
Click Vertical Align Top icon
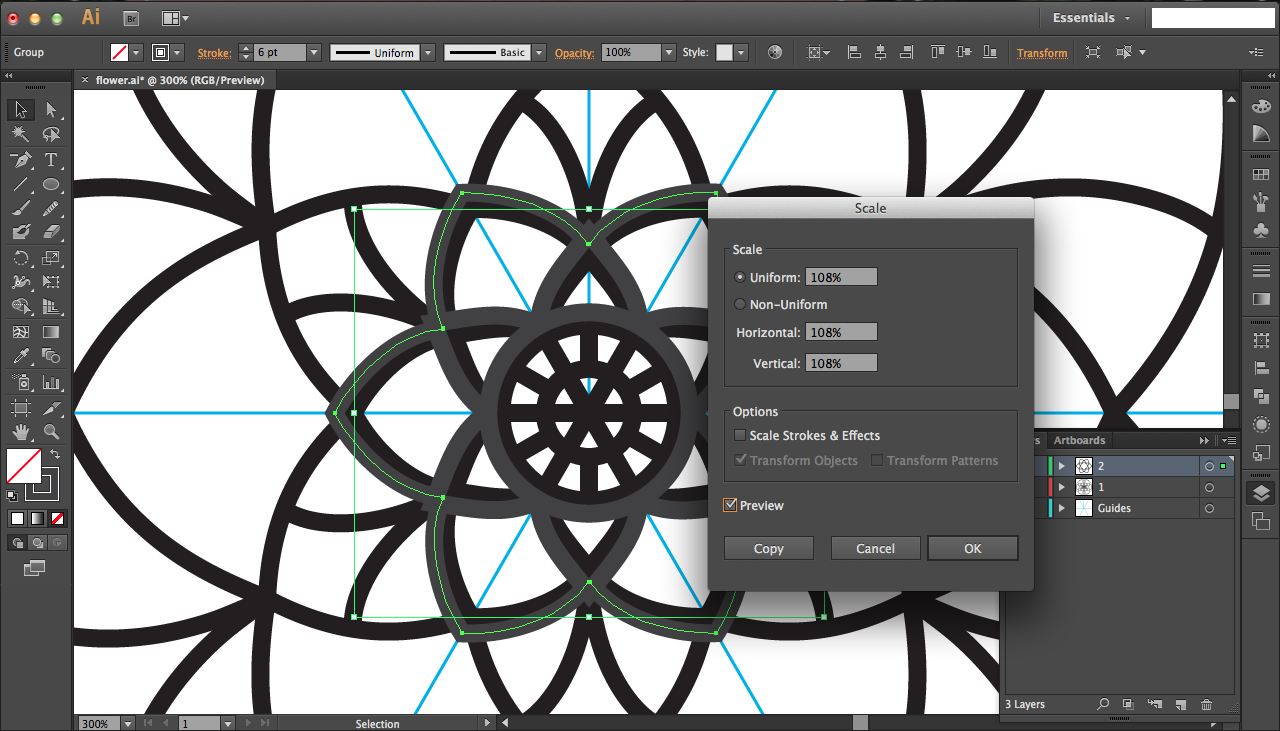(x=937, y=52)
